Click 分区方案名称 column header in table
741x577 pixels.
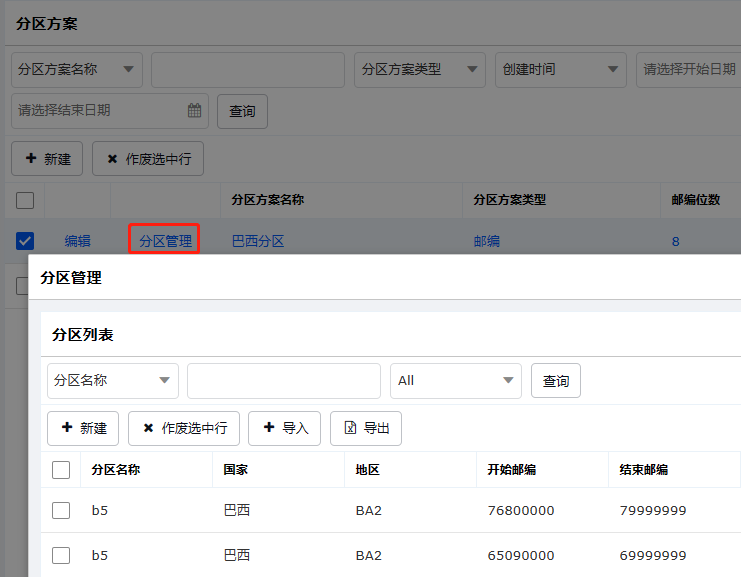point(267,200)
